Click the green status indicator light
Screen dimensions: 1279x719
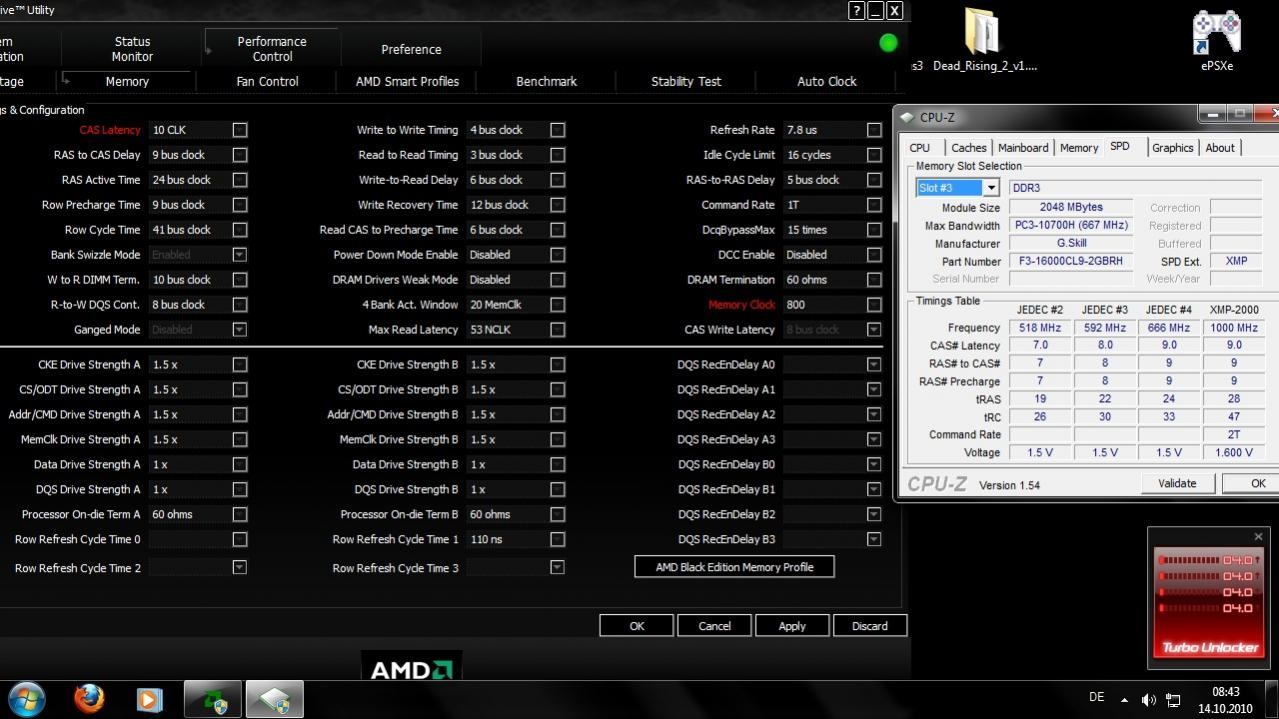[888, 43]
